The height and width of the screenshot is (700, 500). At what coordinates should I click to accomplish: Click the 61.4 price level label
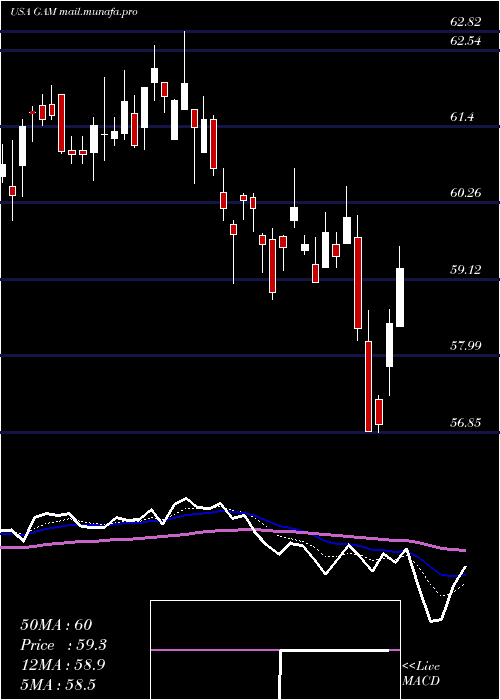(x=462, y=117)
